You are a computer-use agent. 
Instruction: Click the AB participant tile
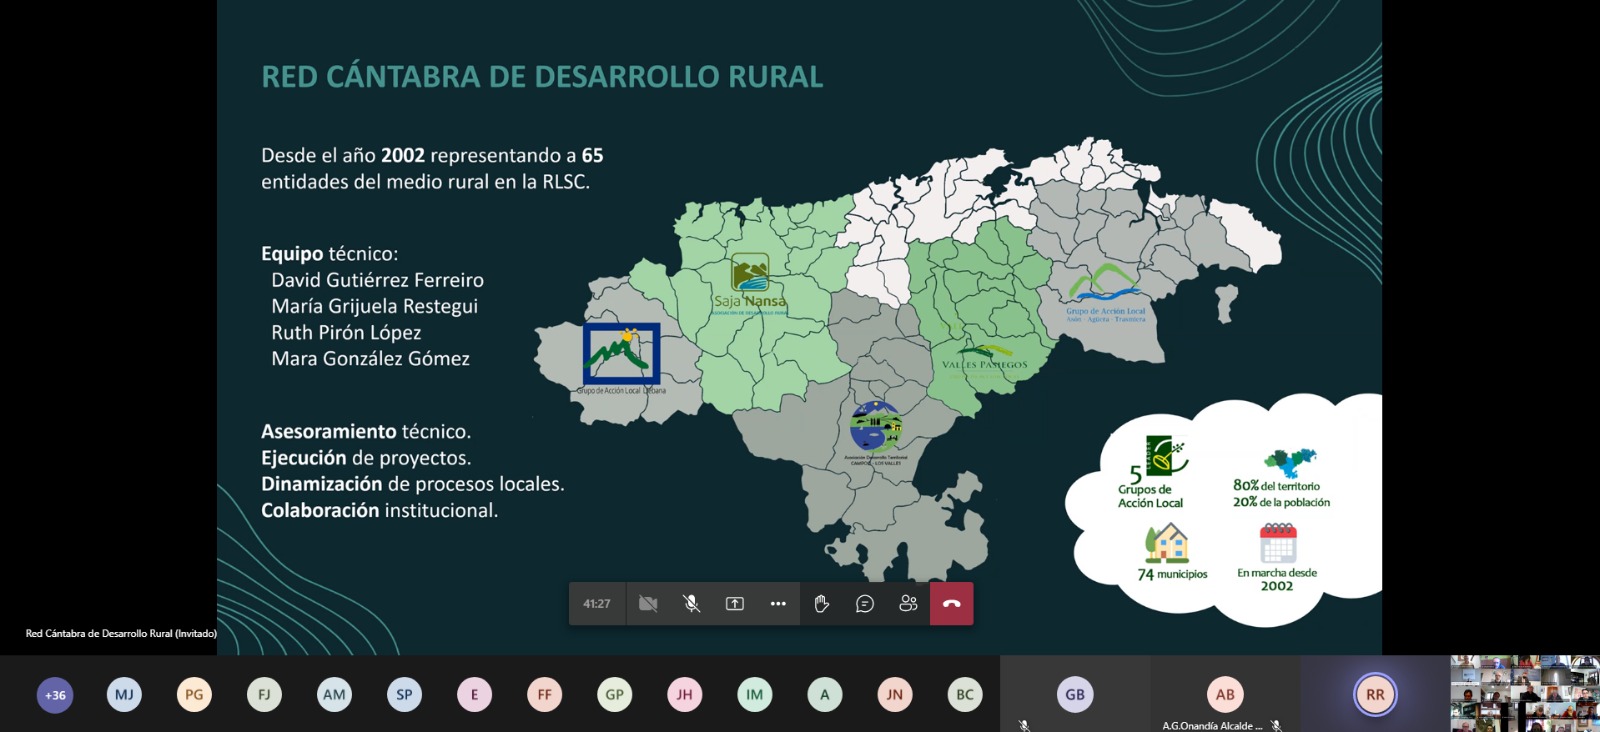[x=1225, y=694]
